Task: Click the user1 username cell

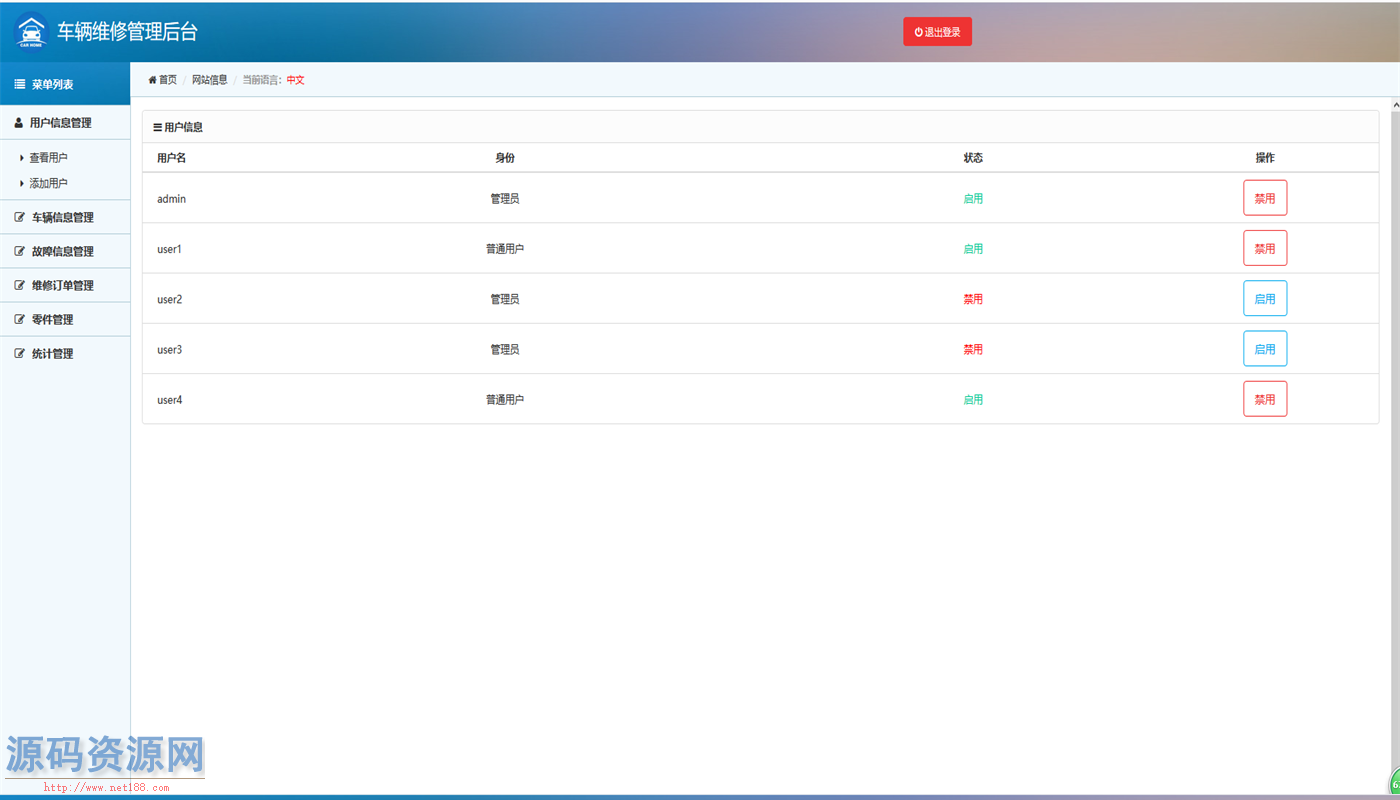Action: pos(170,249)
